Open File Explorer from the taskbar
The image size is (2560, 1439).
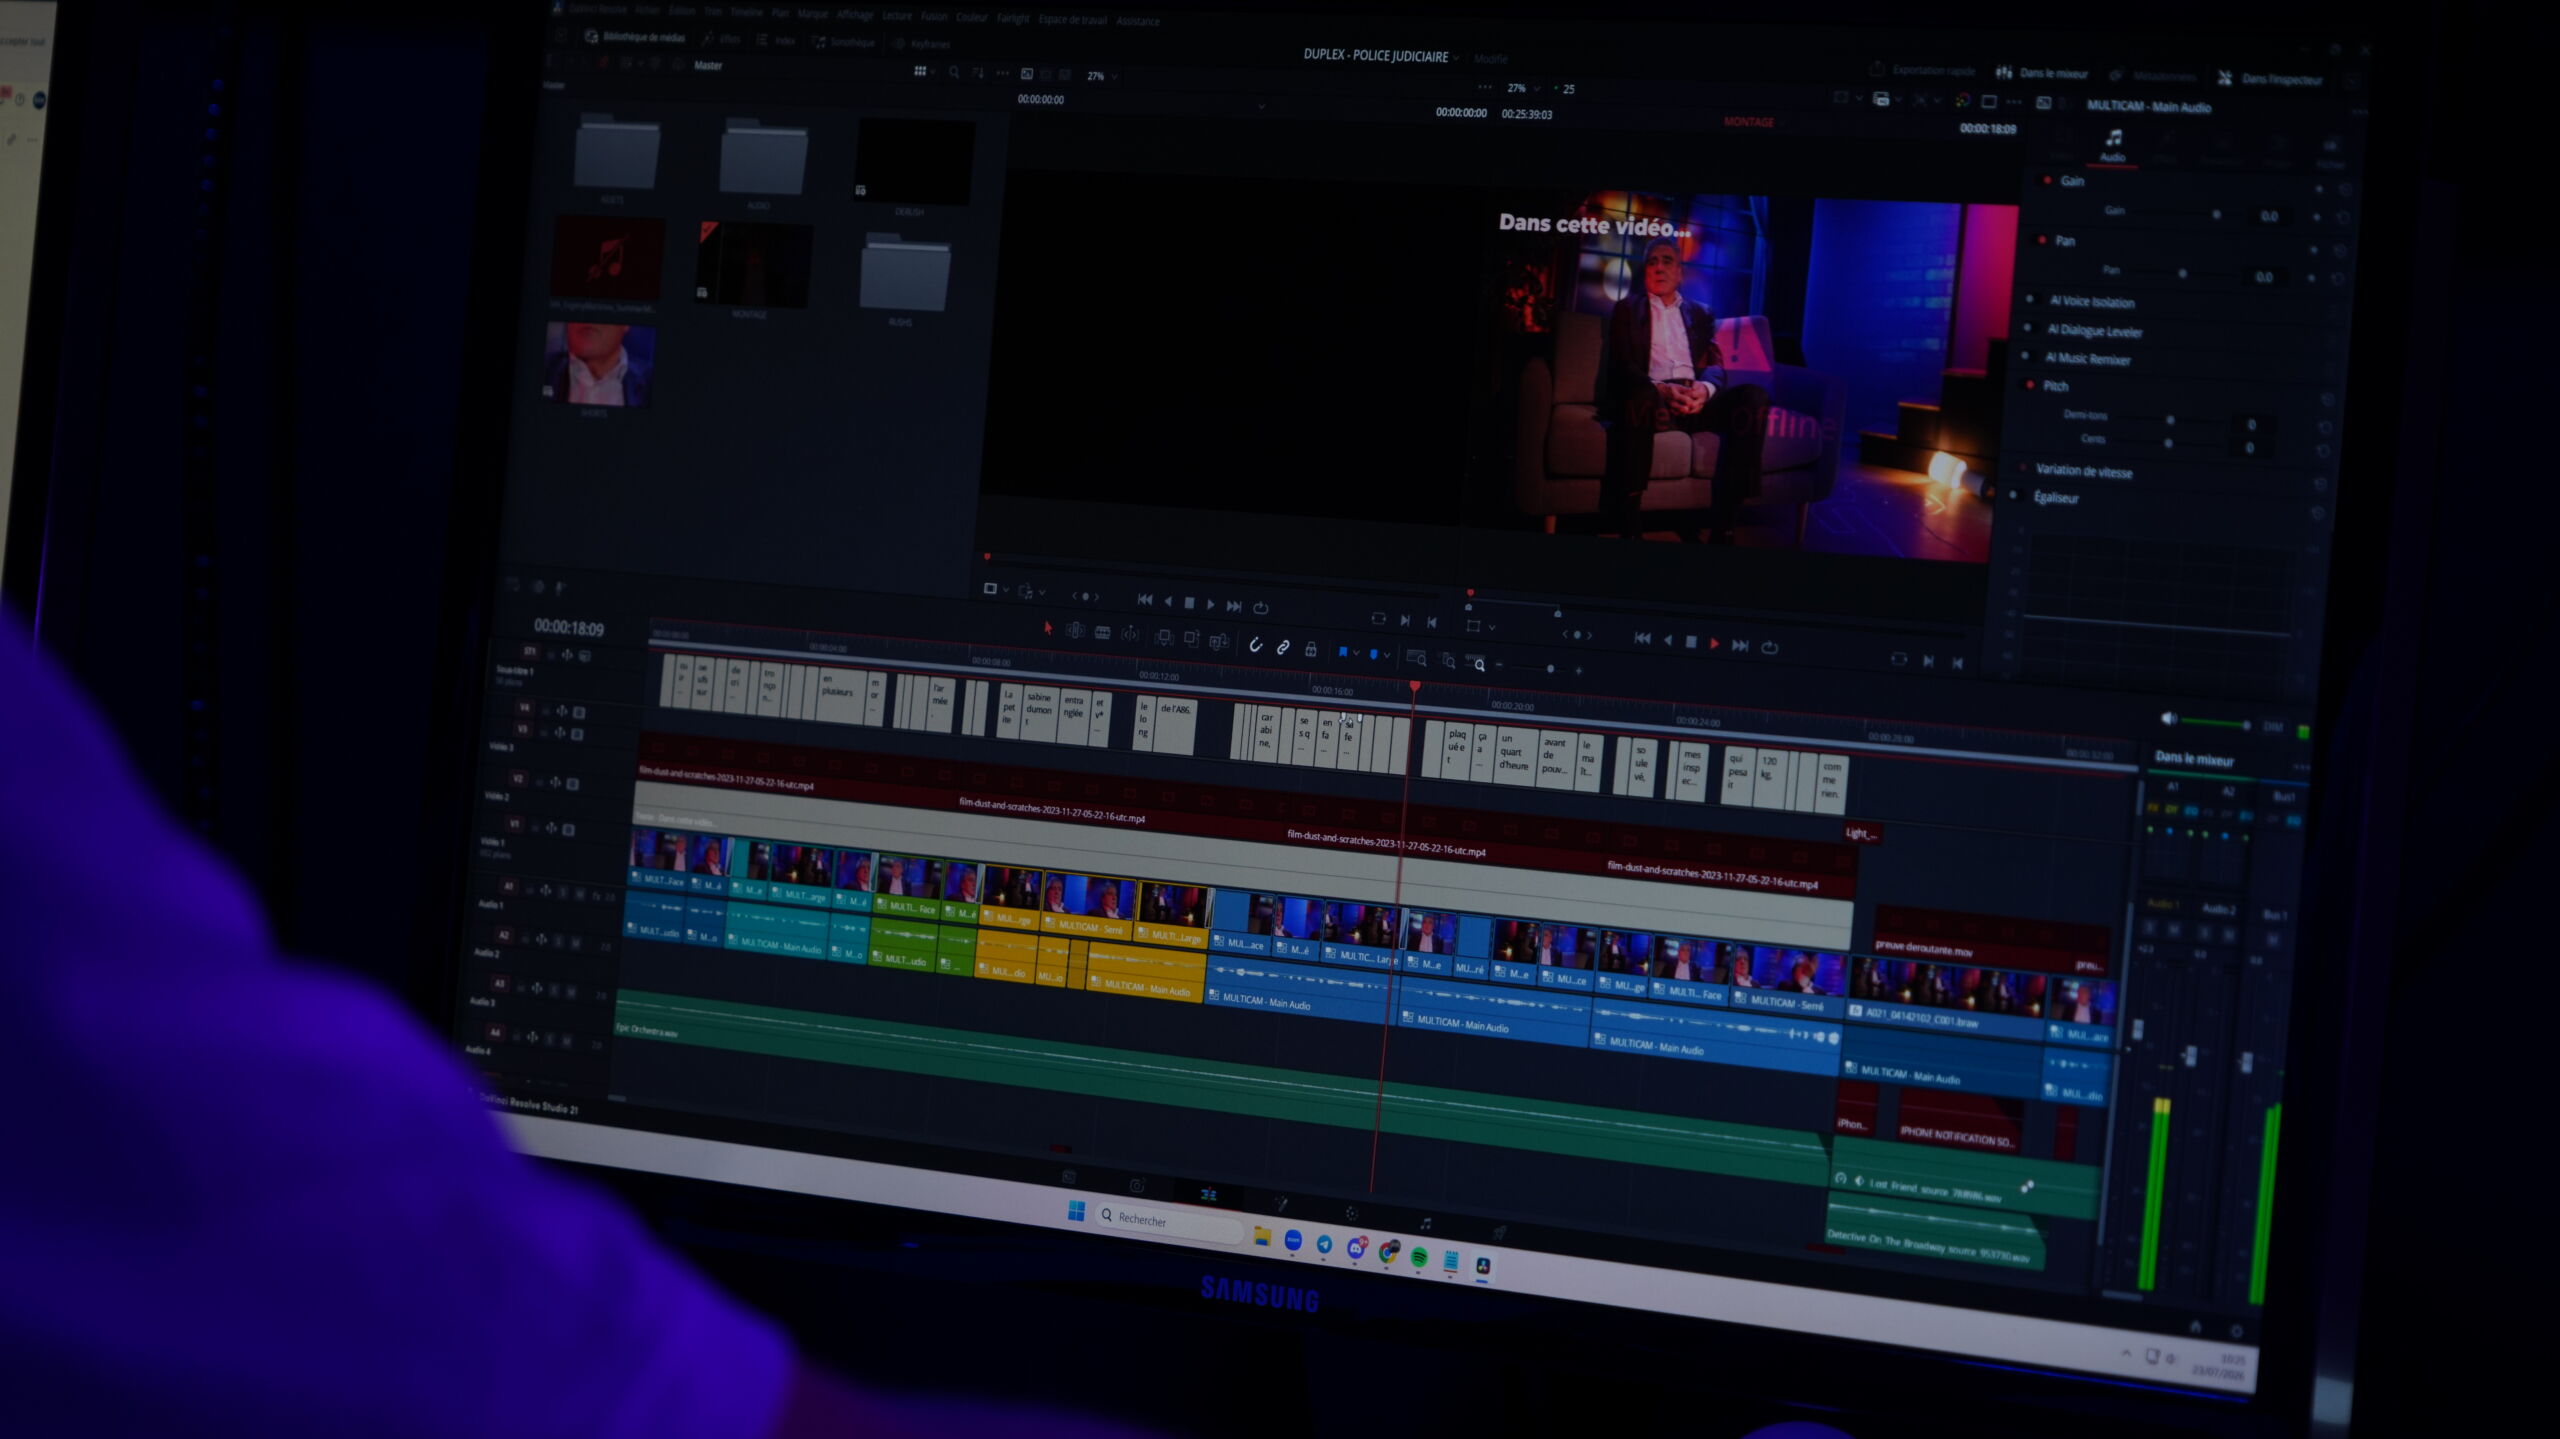point(1262,1236)
